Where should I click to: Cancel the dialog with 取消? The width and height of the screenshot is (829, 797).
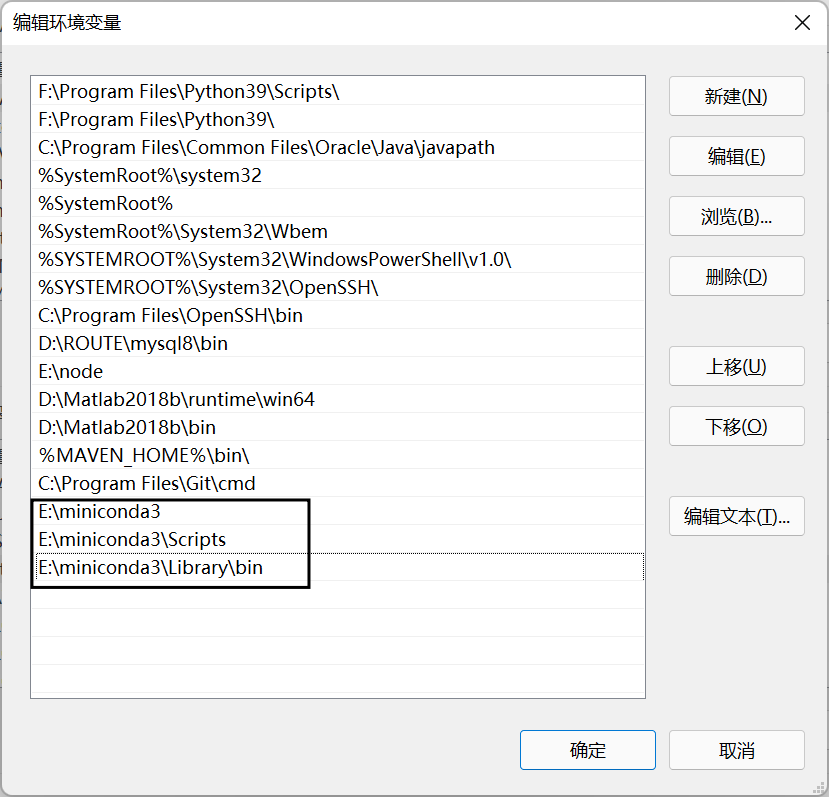click(x=736, y=749)
